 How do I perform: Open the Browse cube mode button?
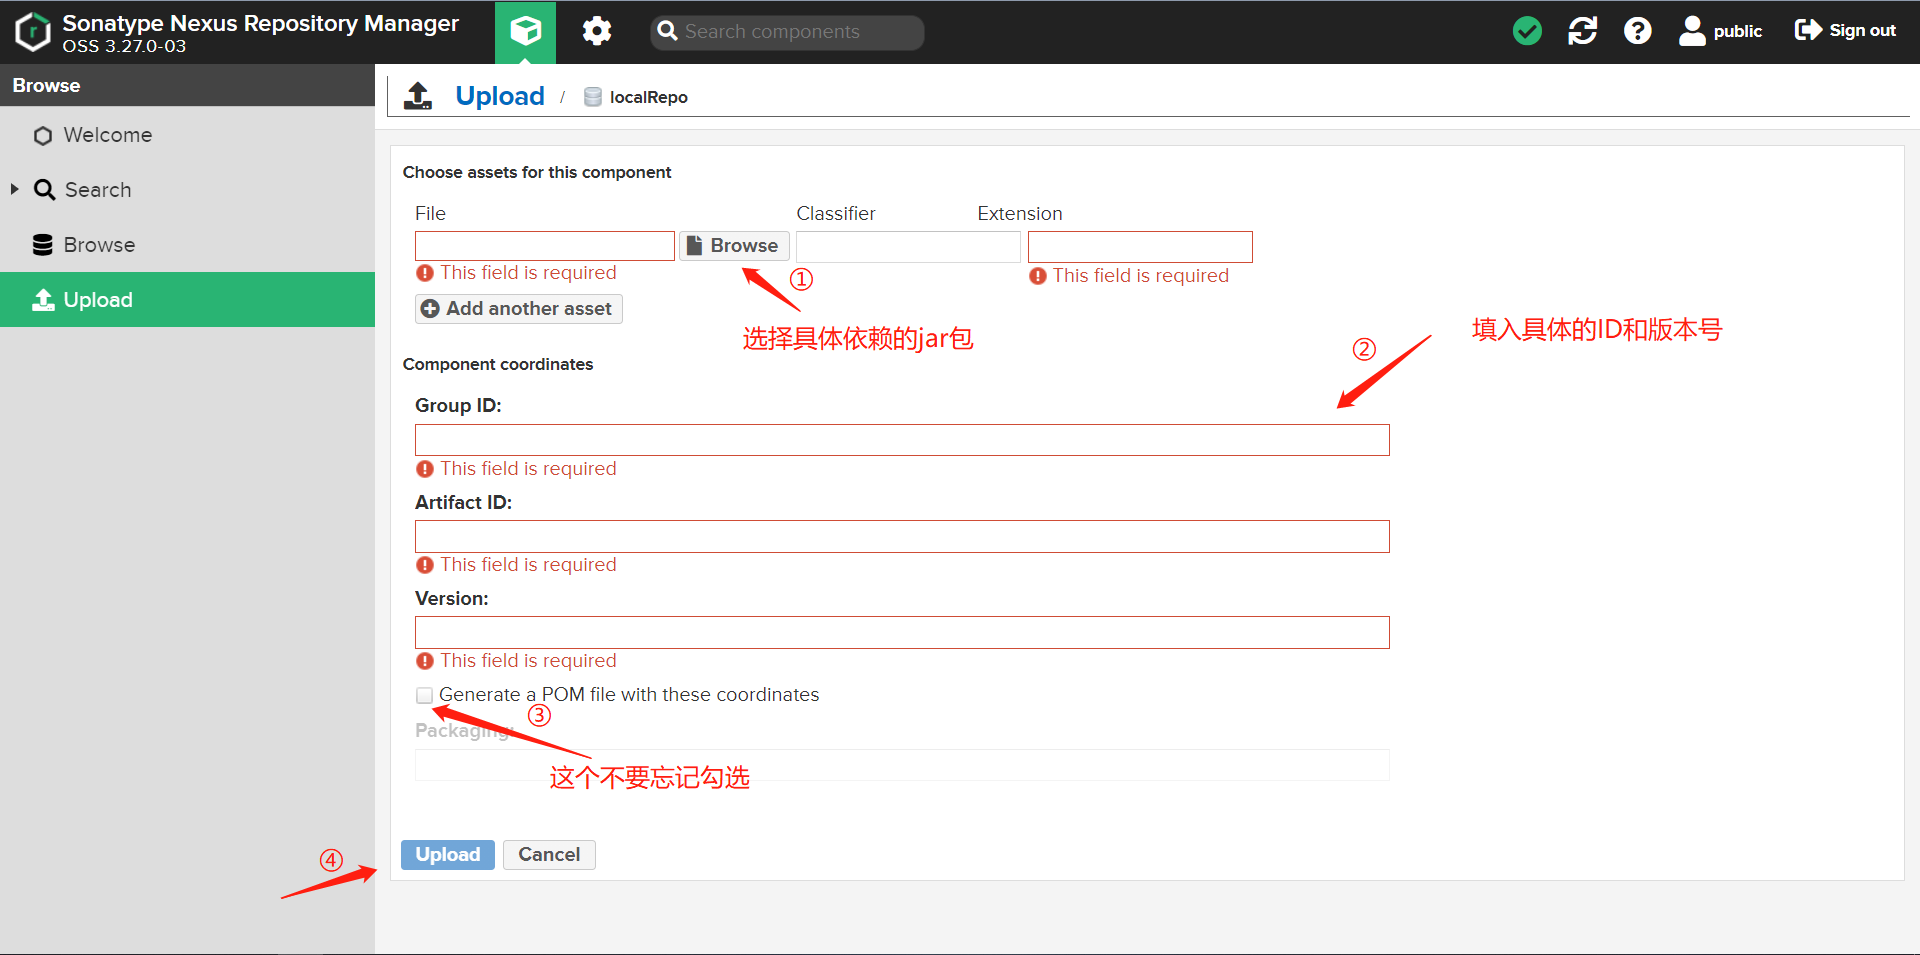[x=526, y=32]
